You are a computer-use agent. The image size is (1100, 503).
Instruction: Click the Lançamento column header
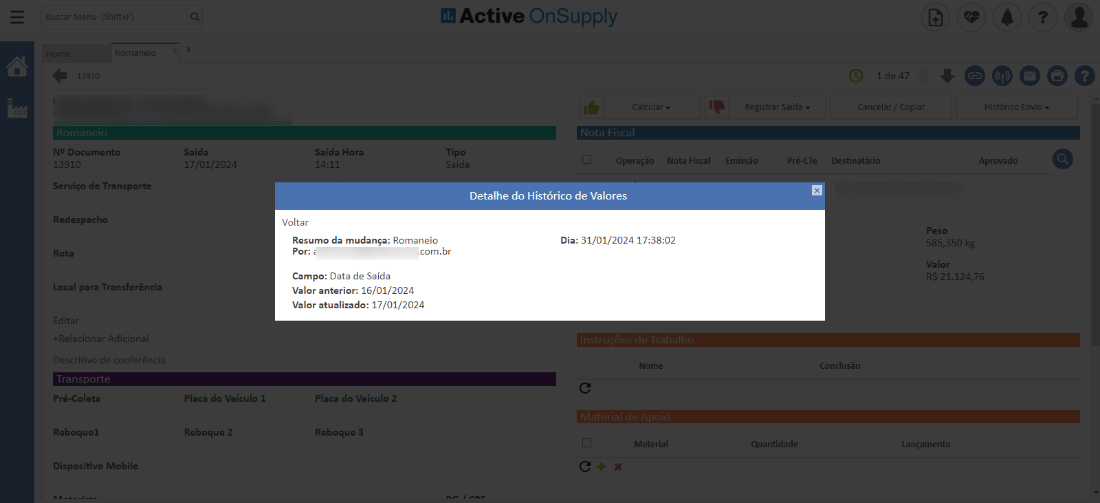926,444
